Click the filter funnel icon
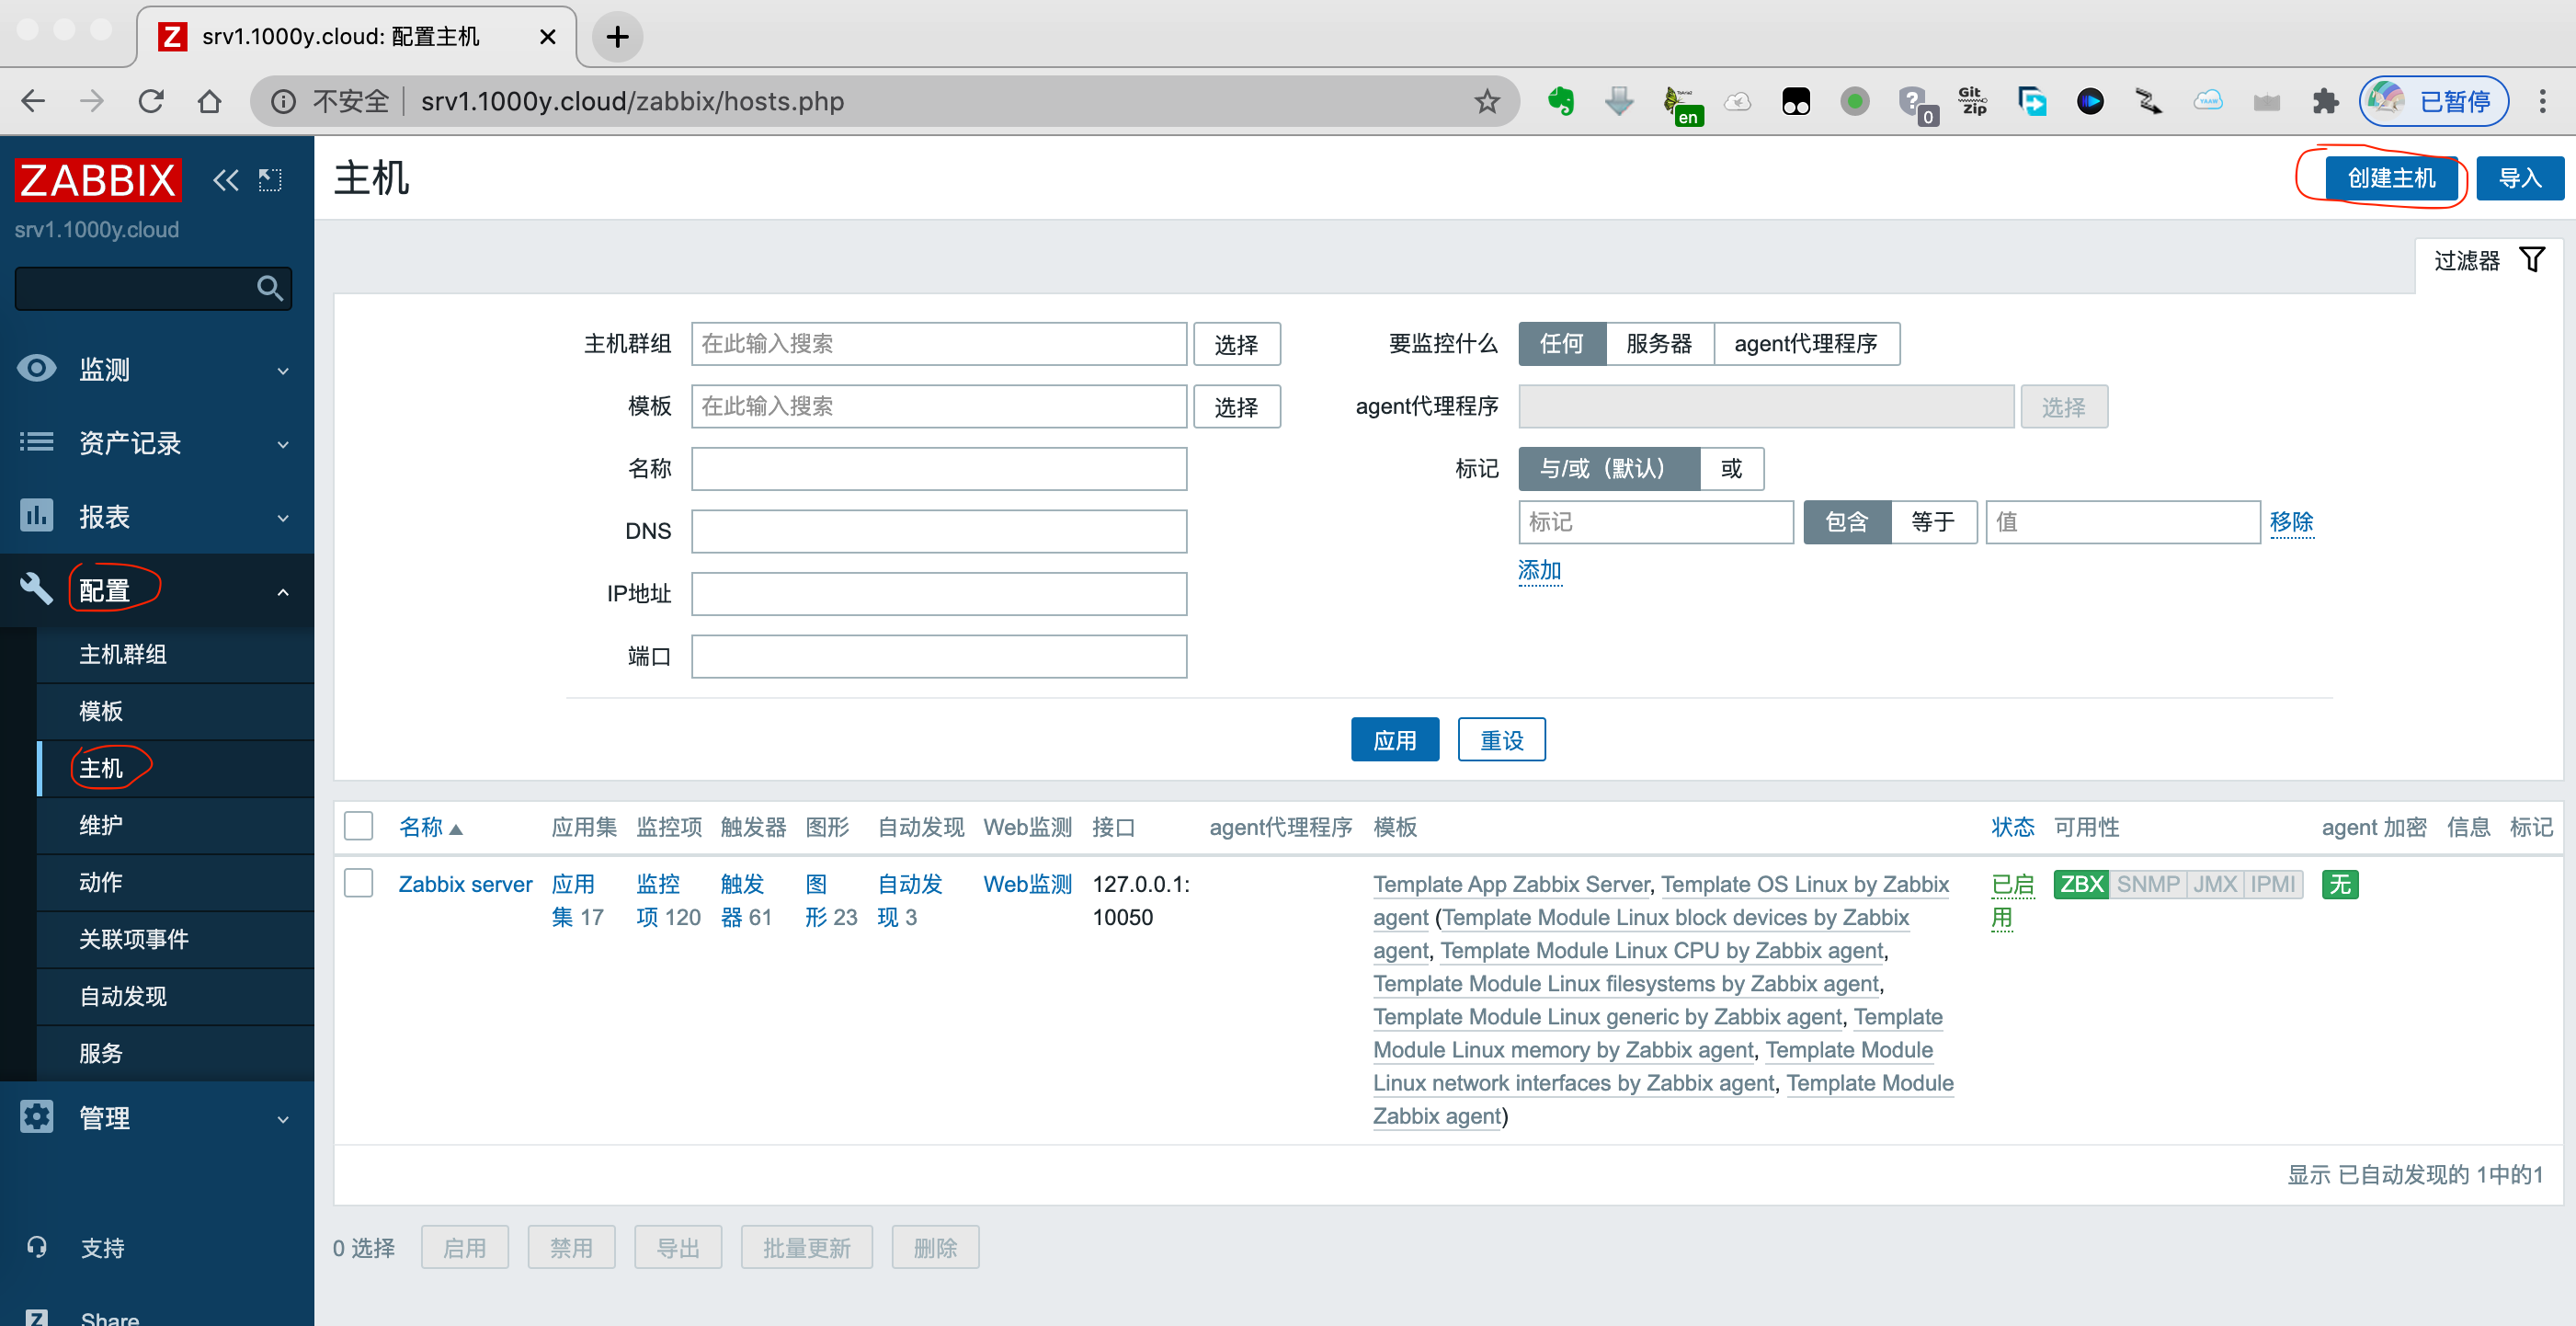Image resolution: width=2576 pixels, height=1326 pixels. 2532,260
